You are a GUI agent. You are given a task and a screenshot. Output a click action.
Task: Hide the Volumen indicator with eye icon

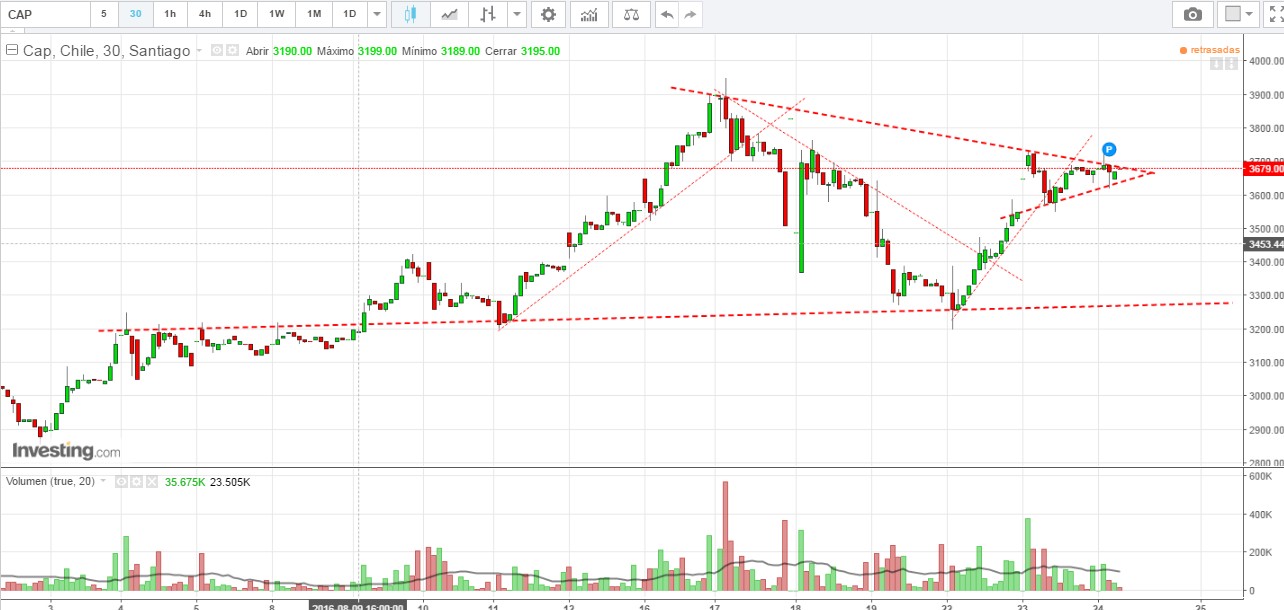121,481
